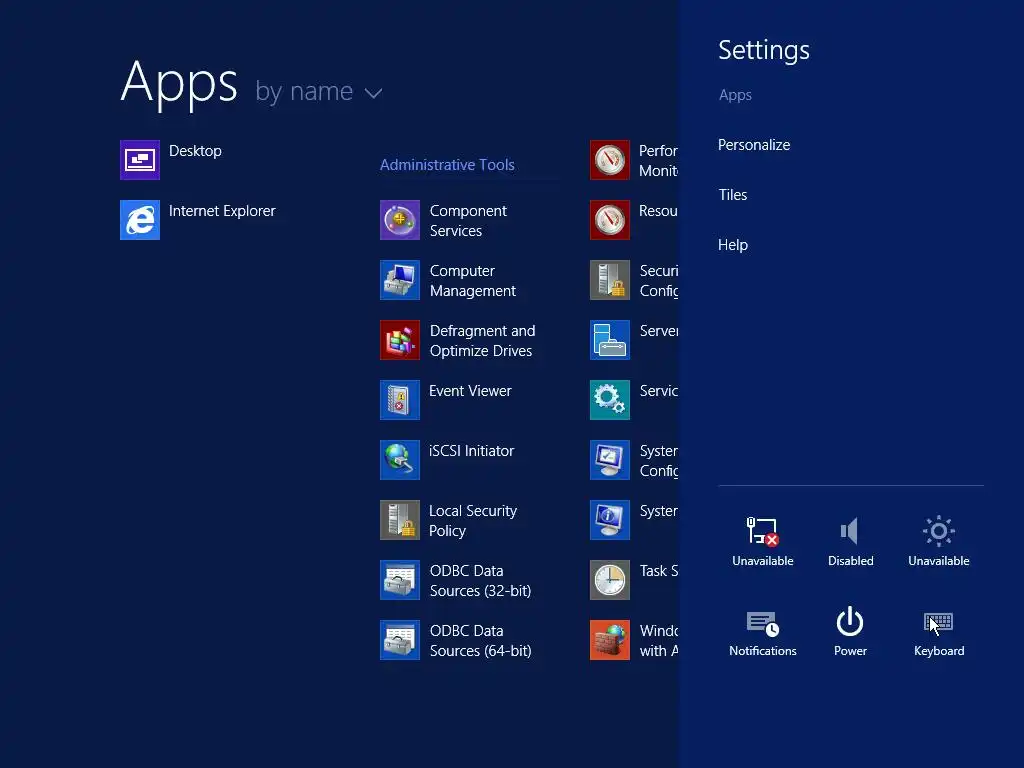Image resolution: width=1024 pixels, height=768 pixels.
Task: Open Performance Monitor icon
Action: (610, 160)
